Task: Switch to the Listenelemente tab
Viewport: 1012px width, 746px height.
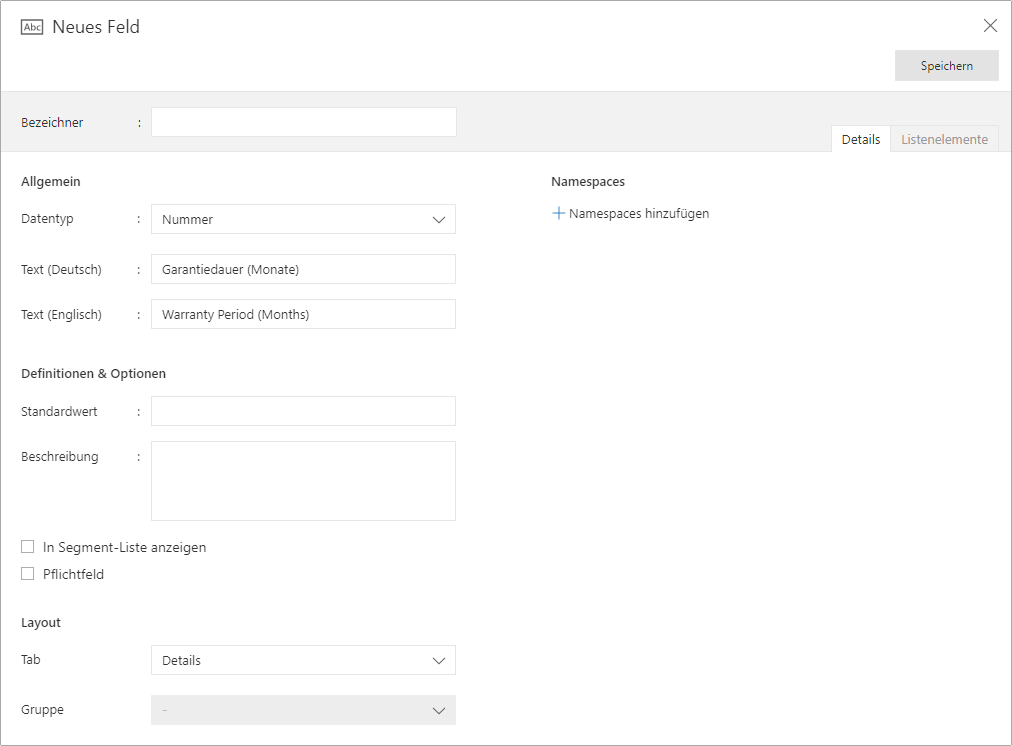Action: [944, 139]
